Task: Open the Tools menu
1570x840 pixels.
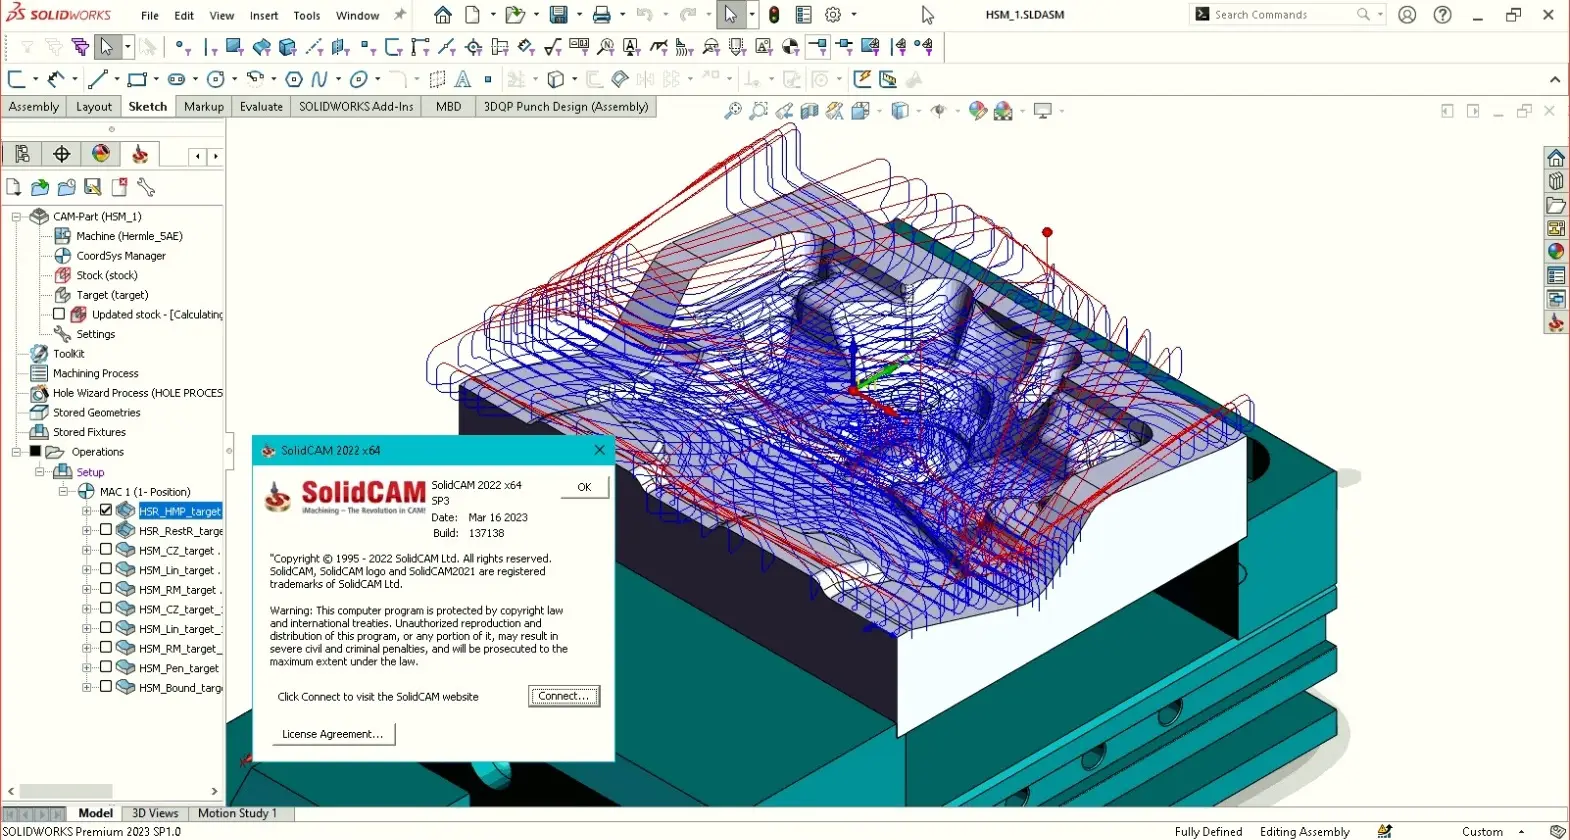Action: 307,16
